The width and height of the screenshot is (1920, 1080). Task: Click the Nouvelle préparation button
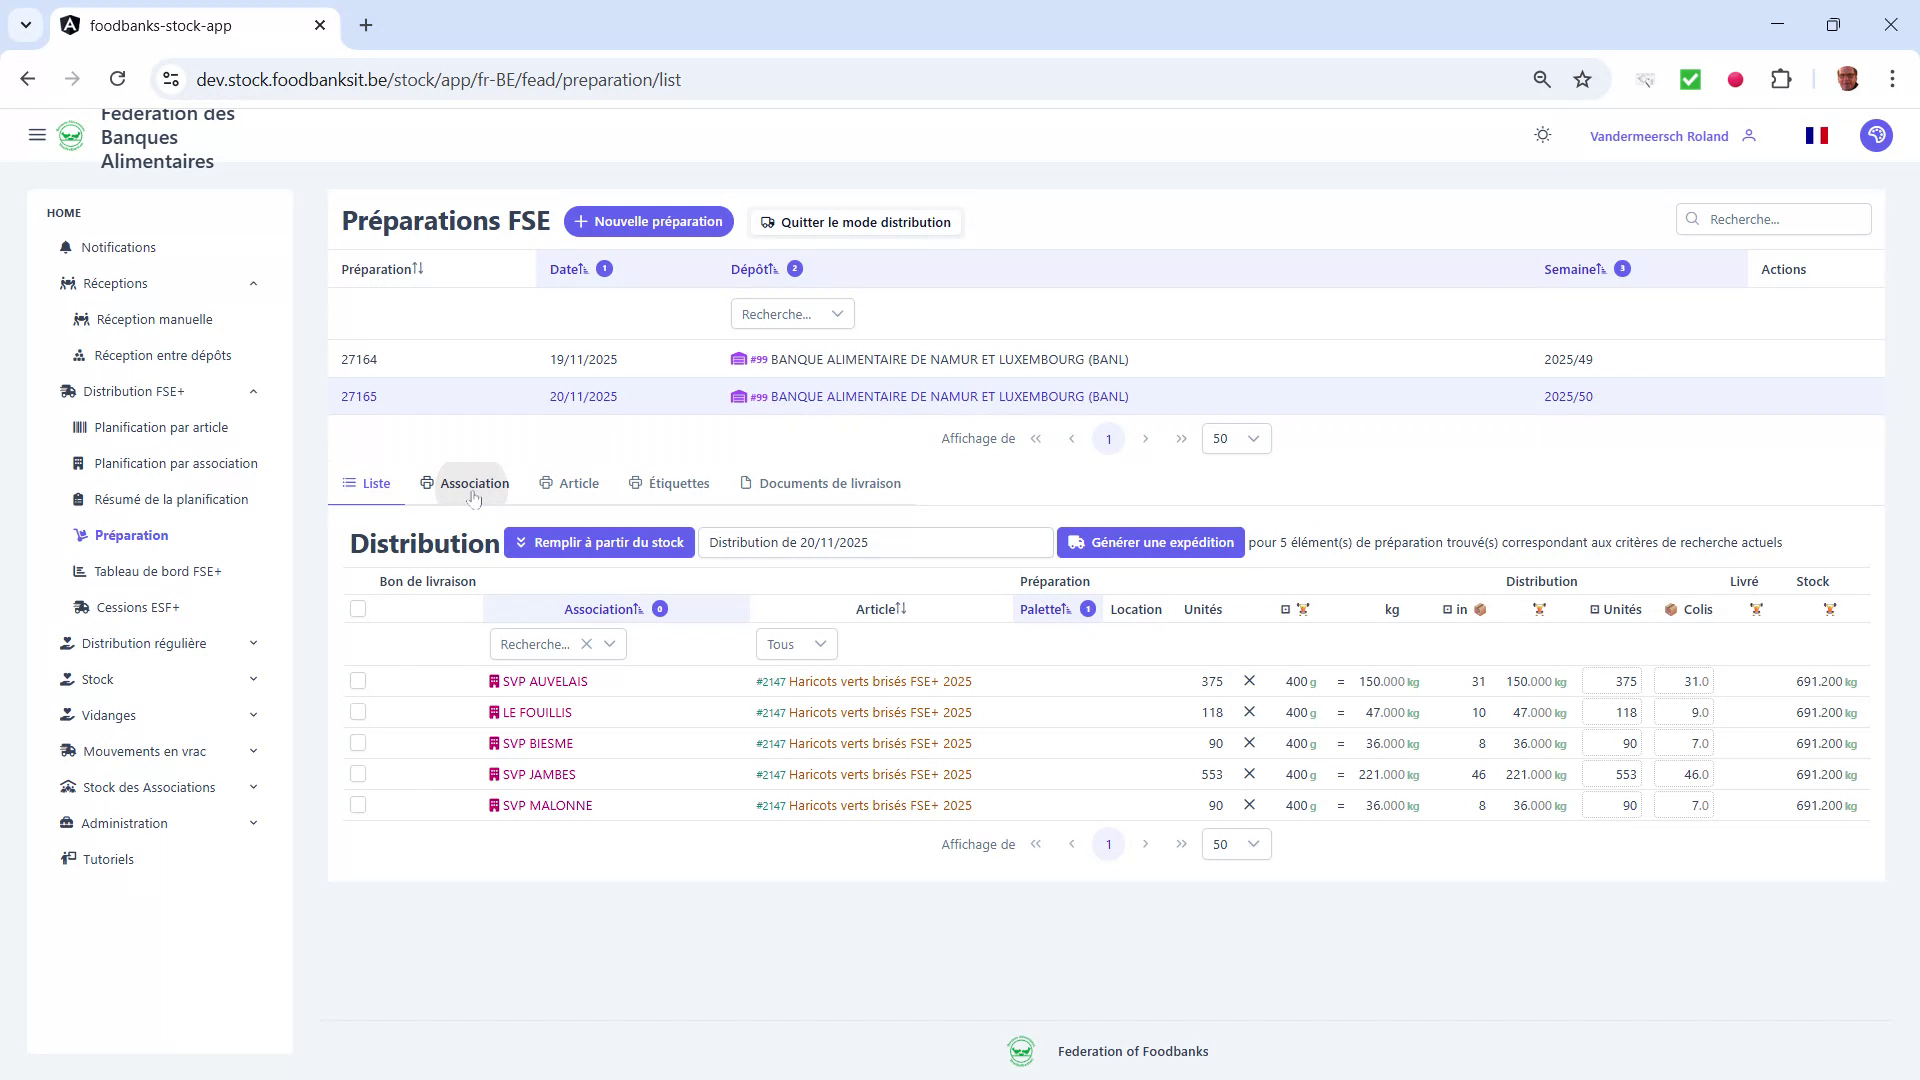coord(648,221)
